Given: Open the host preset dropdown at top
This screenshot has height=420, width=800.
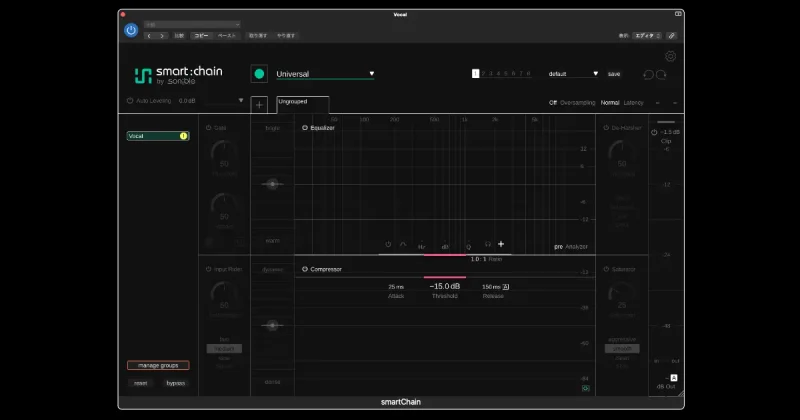Looking at the screenshot, I should tap(192, 24).
